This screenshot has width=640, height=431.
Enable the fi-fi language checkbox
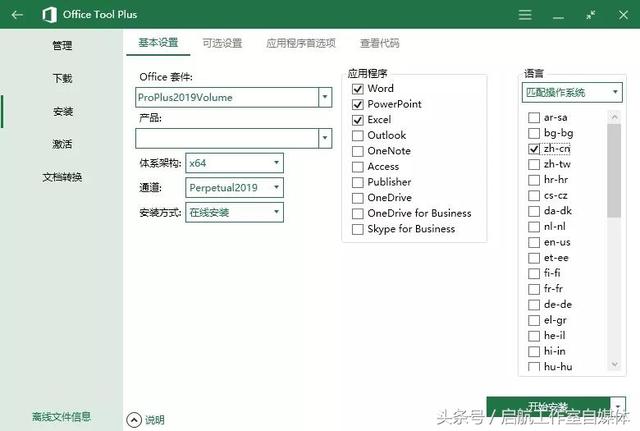pyautogui.click(x=534, y=273)
